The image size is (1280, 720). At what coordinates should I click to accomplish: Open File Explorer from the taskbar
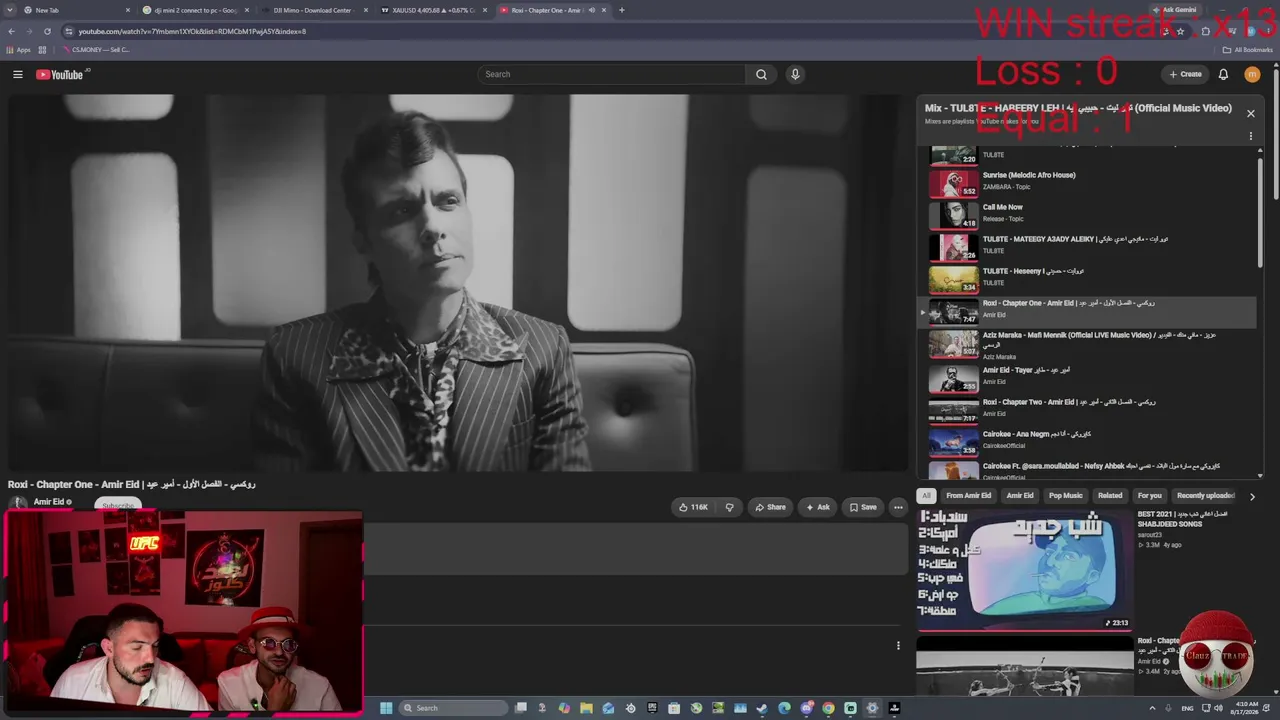click(x=586, y=708)
